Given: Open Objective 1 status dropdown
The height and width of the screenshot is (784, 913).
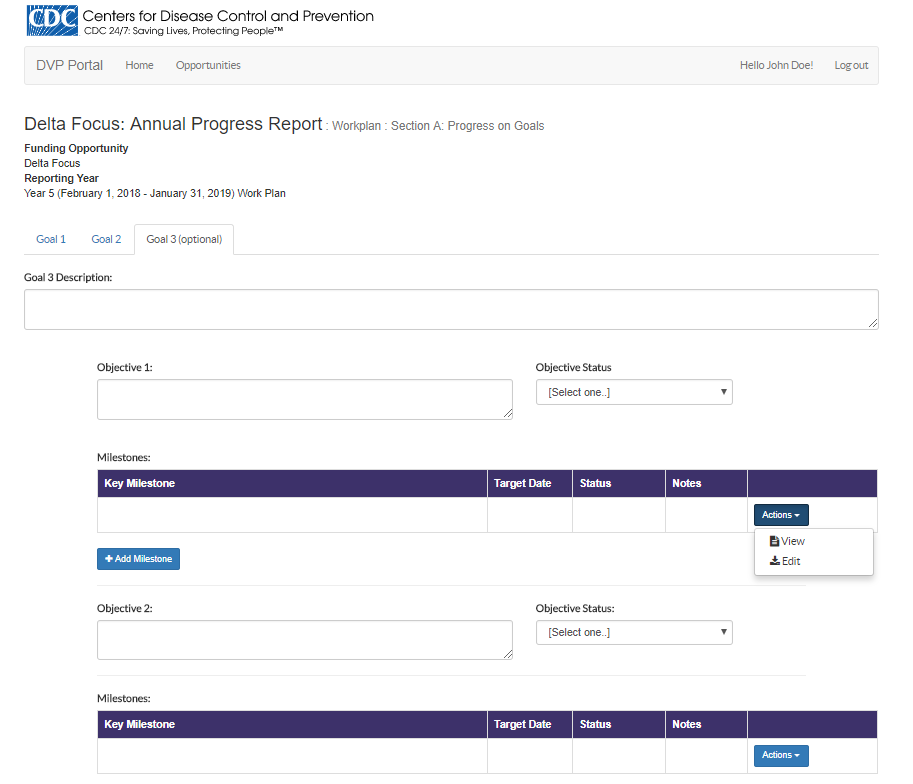Looking at the screenshot, I should coord(634,392).
